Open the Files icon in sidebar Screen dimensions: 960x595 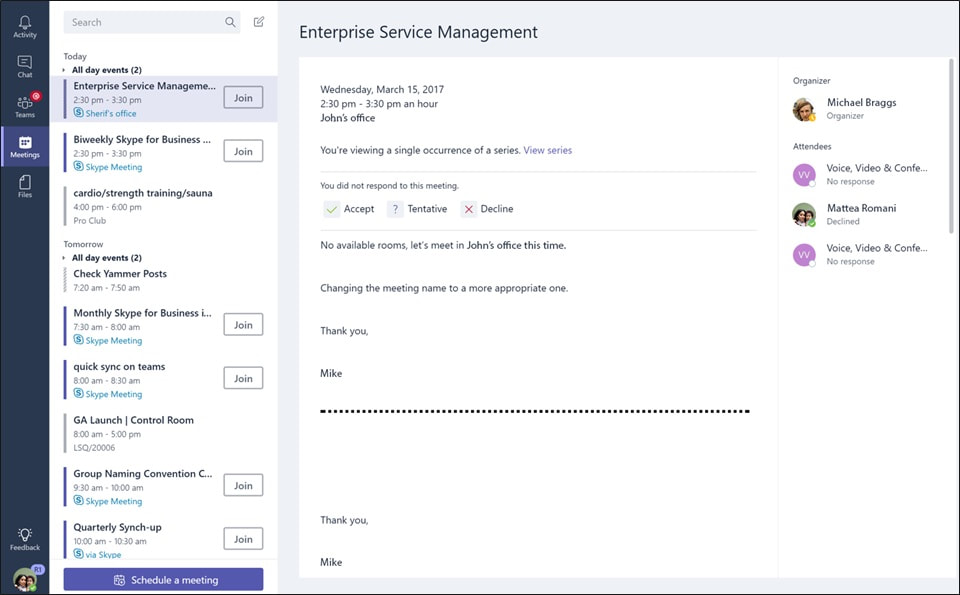(24, 186)
